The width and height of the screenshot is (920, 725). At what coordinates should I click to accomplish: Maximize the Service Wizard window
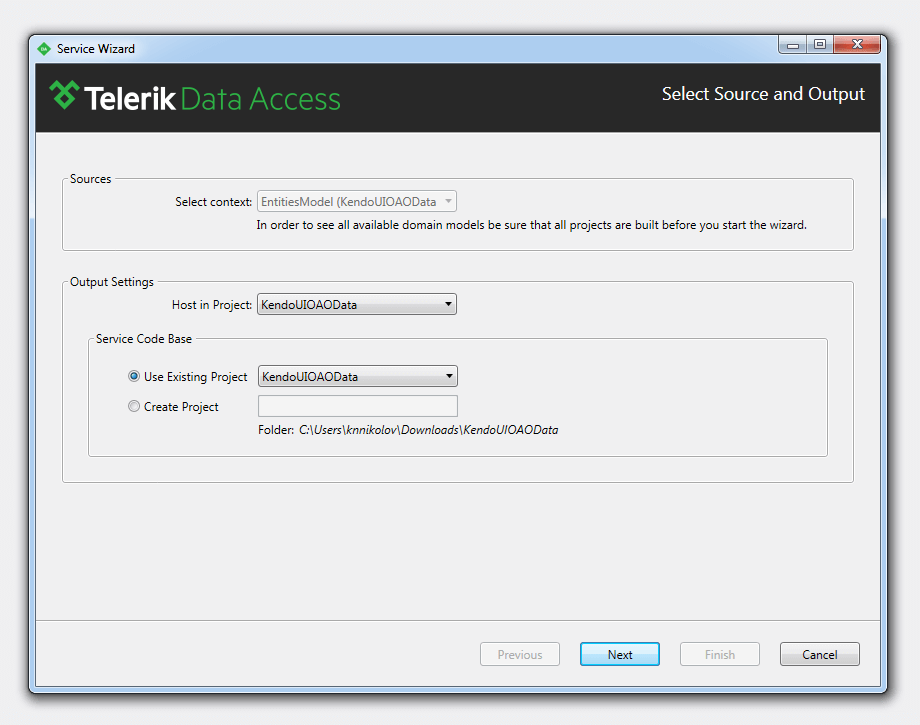[820, 45]
